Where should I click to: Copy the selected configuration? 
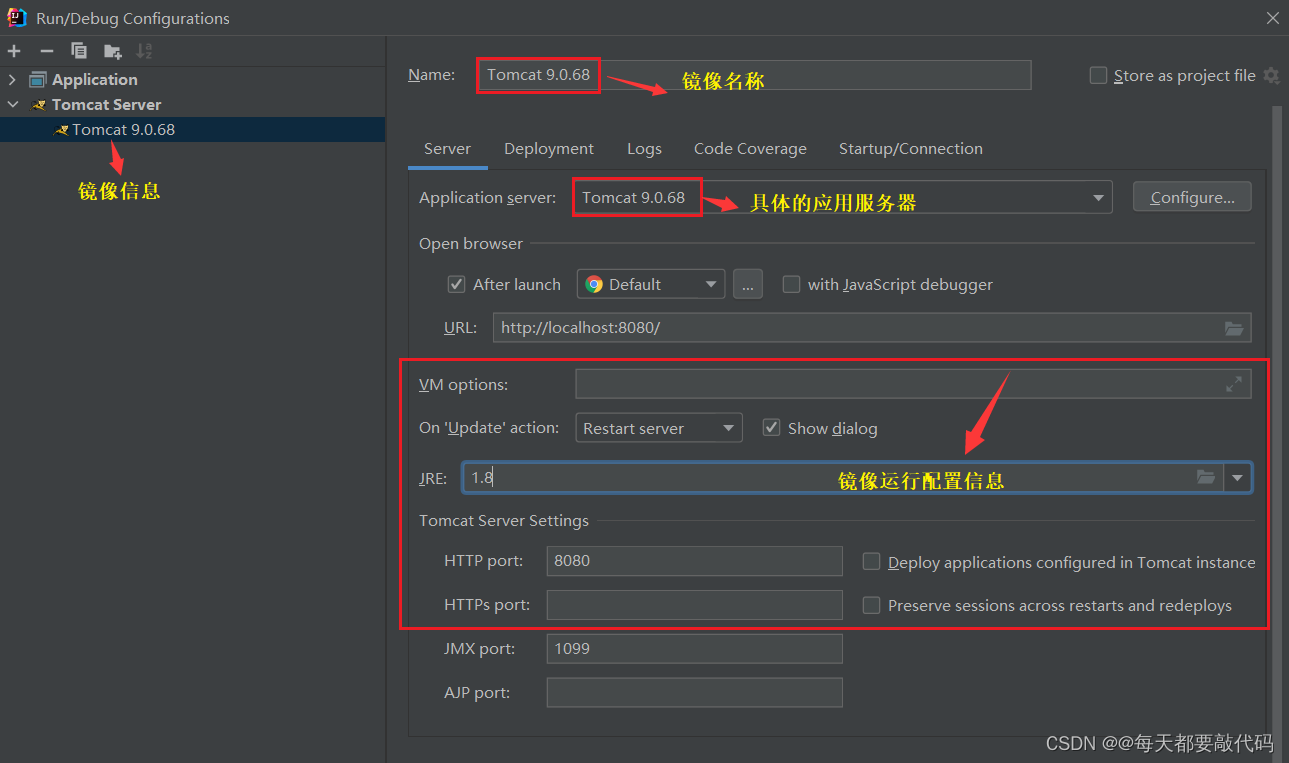tap(79, 51)
